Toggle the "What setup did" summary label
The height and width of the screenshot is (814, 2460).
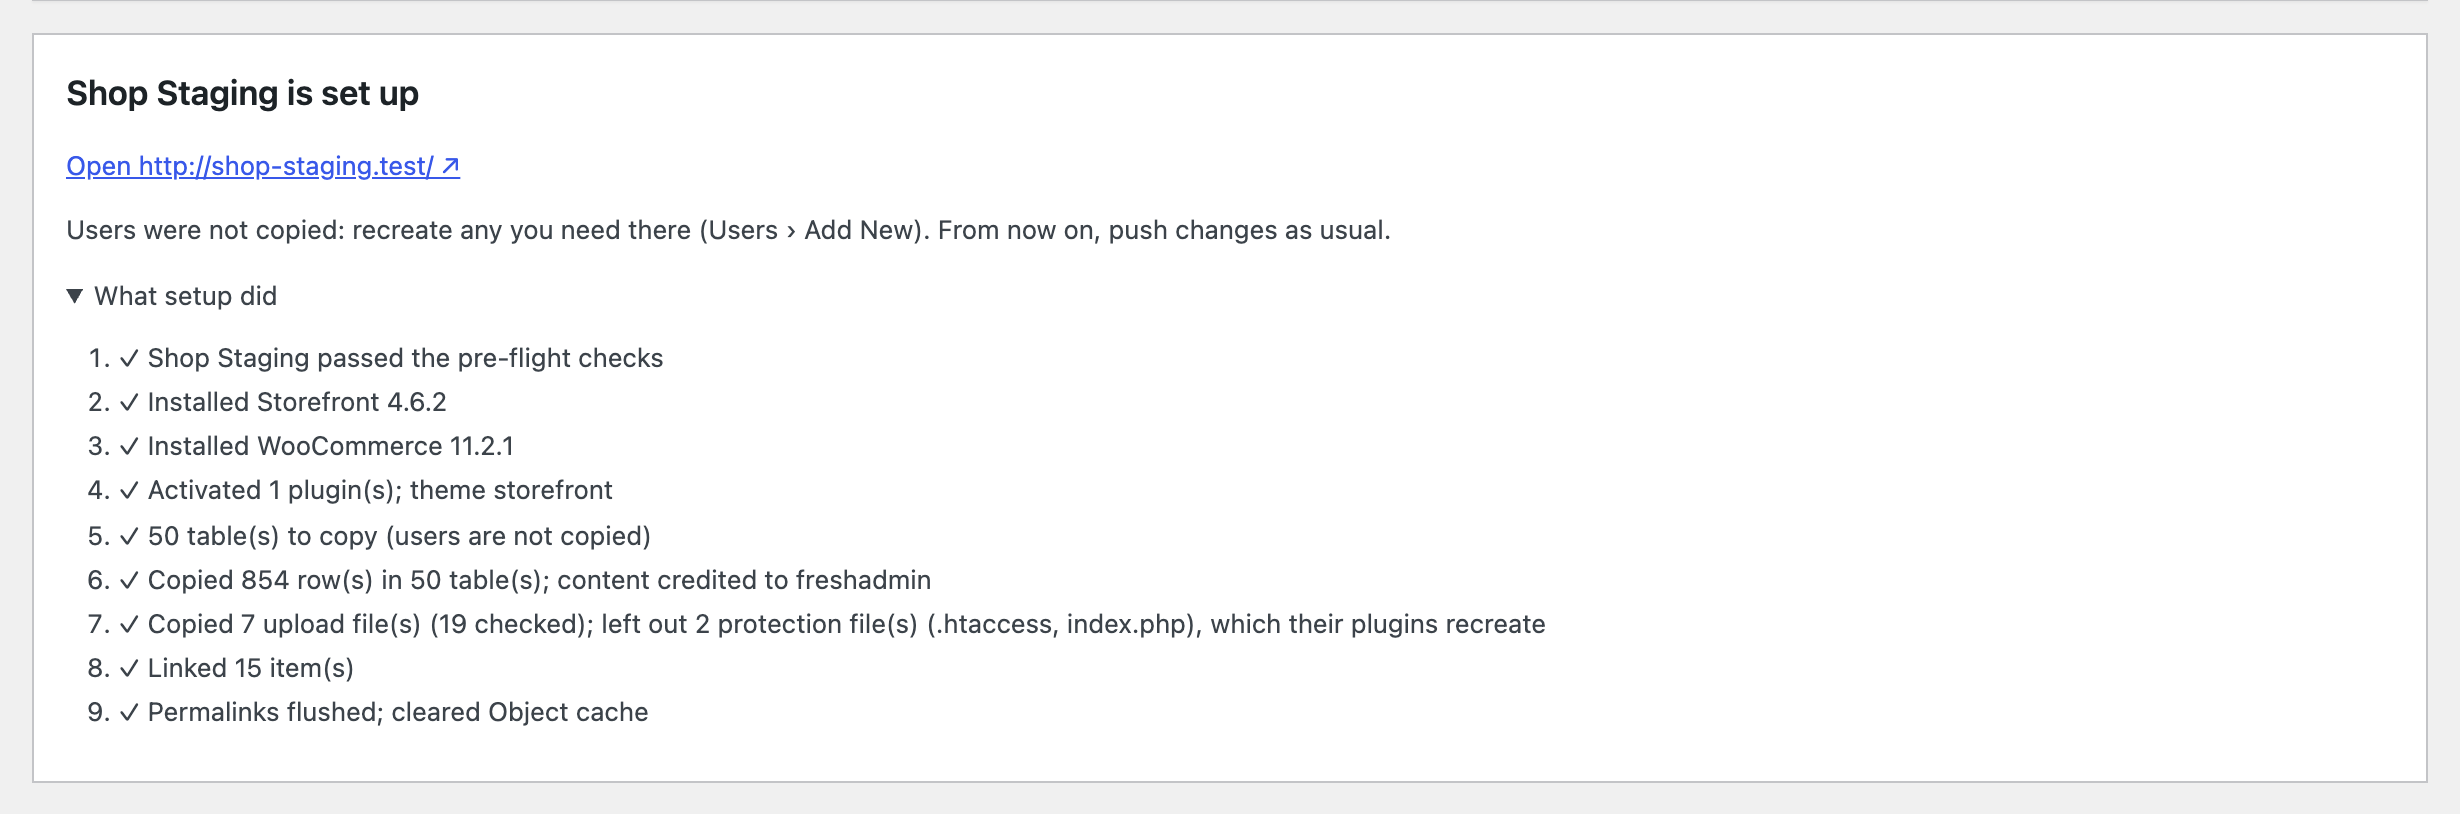click(185, 296)
